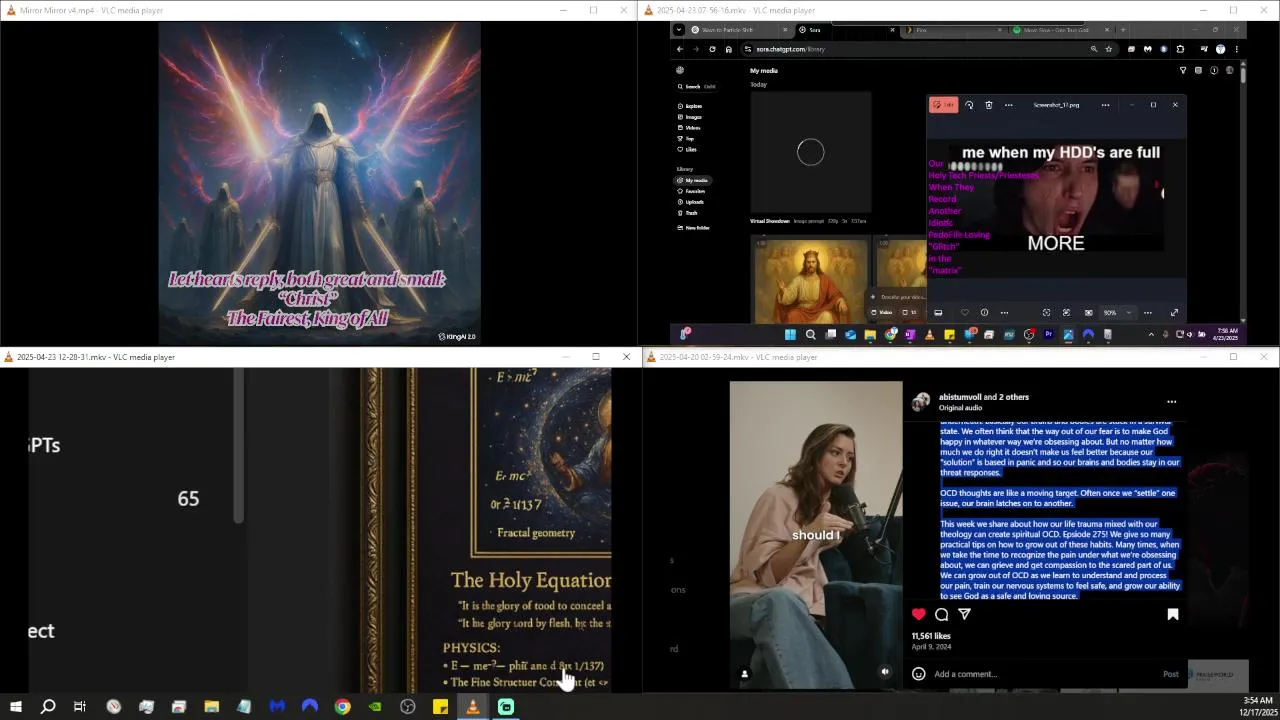Reload the Sora page in Chrome
This screenshot has height=720, width=1280.
click(712, 49)
